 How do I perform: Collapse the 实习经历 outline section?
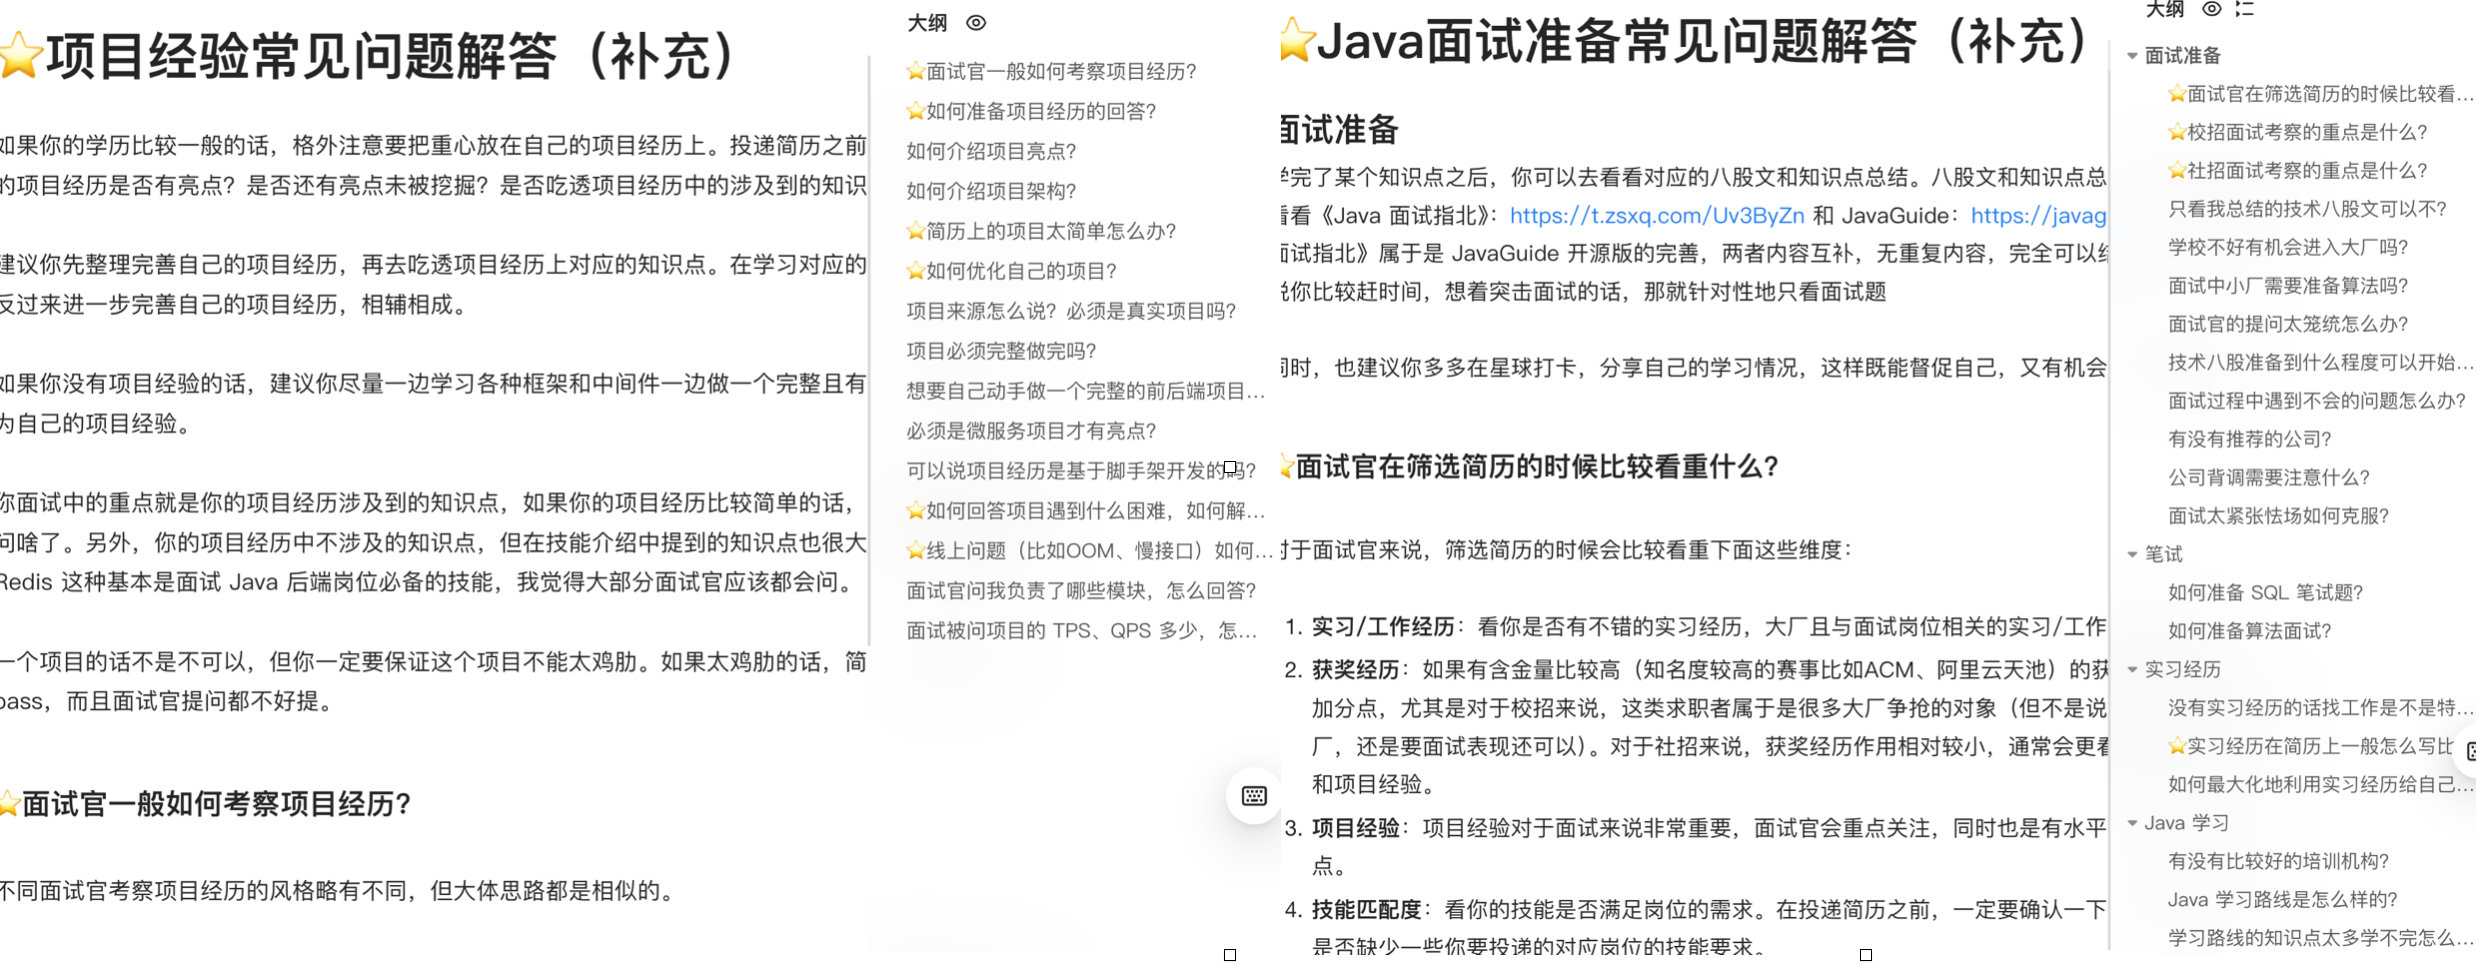[2132, 669]
